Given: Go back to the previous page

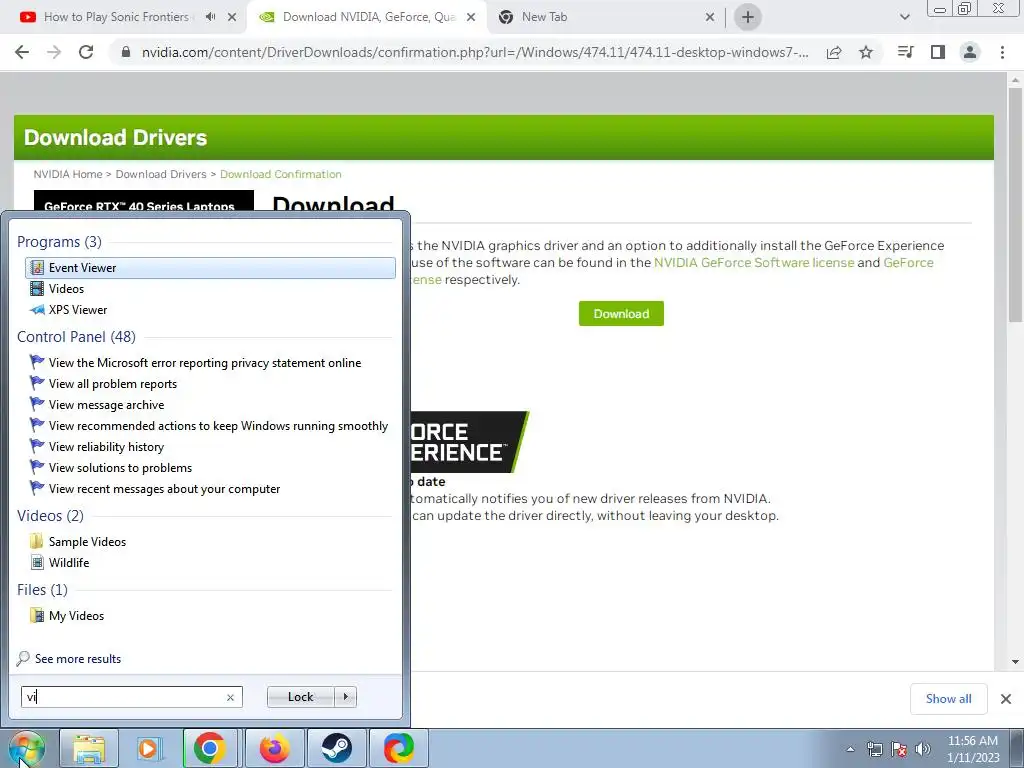Looking at the screenshot, I should pos(22,52).
